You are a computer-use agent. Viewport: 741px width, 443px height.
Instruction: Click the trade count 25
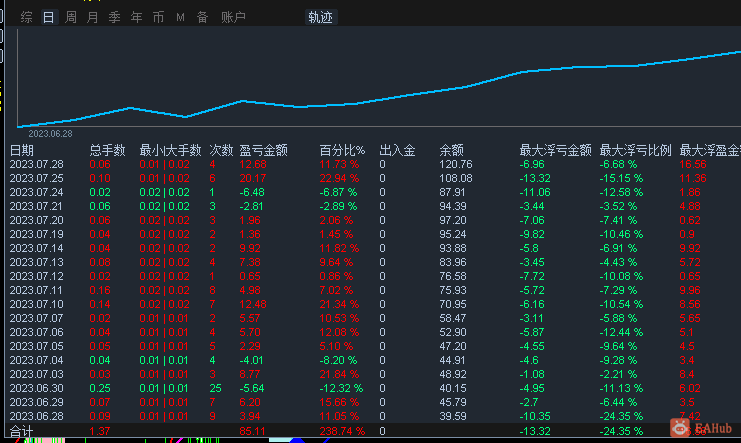pos(215,388)
